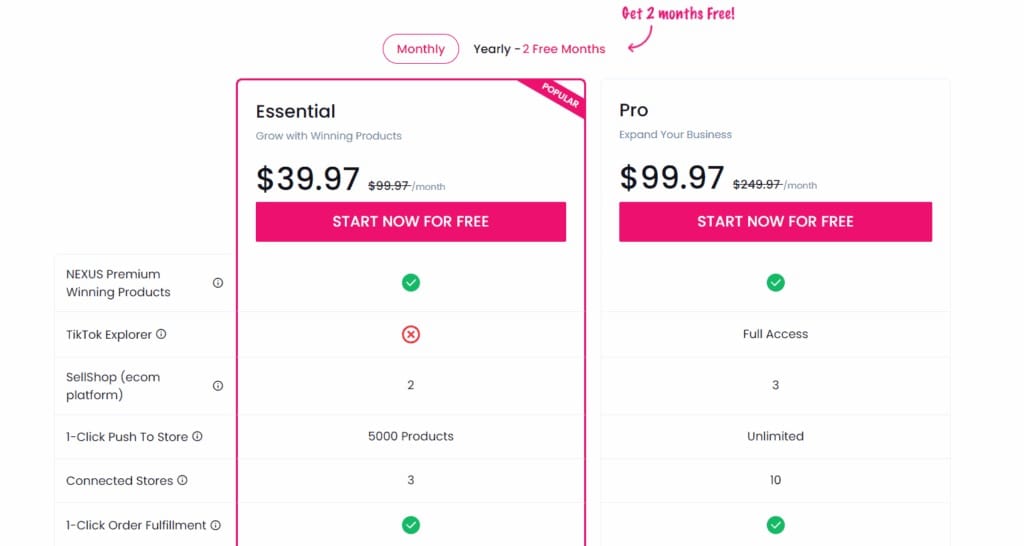The image size is (1024, 546).
Task: Click green checkmark for Essential NEXUS Winning Products
Action: point(411,283)
